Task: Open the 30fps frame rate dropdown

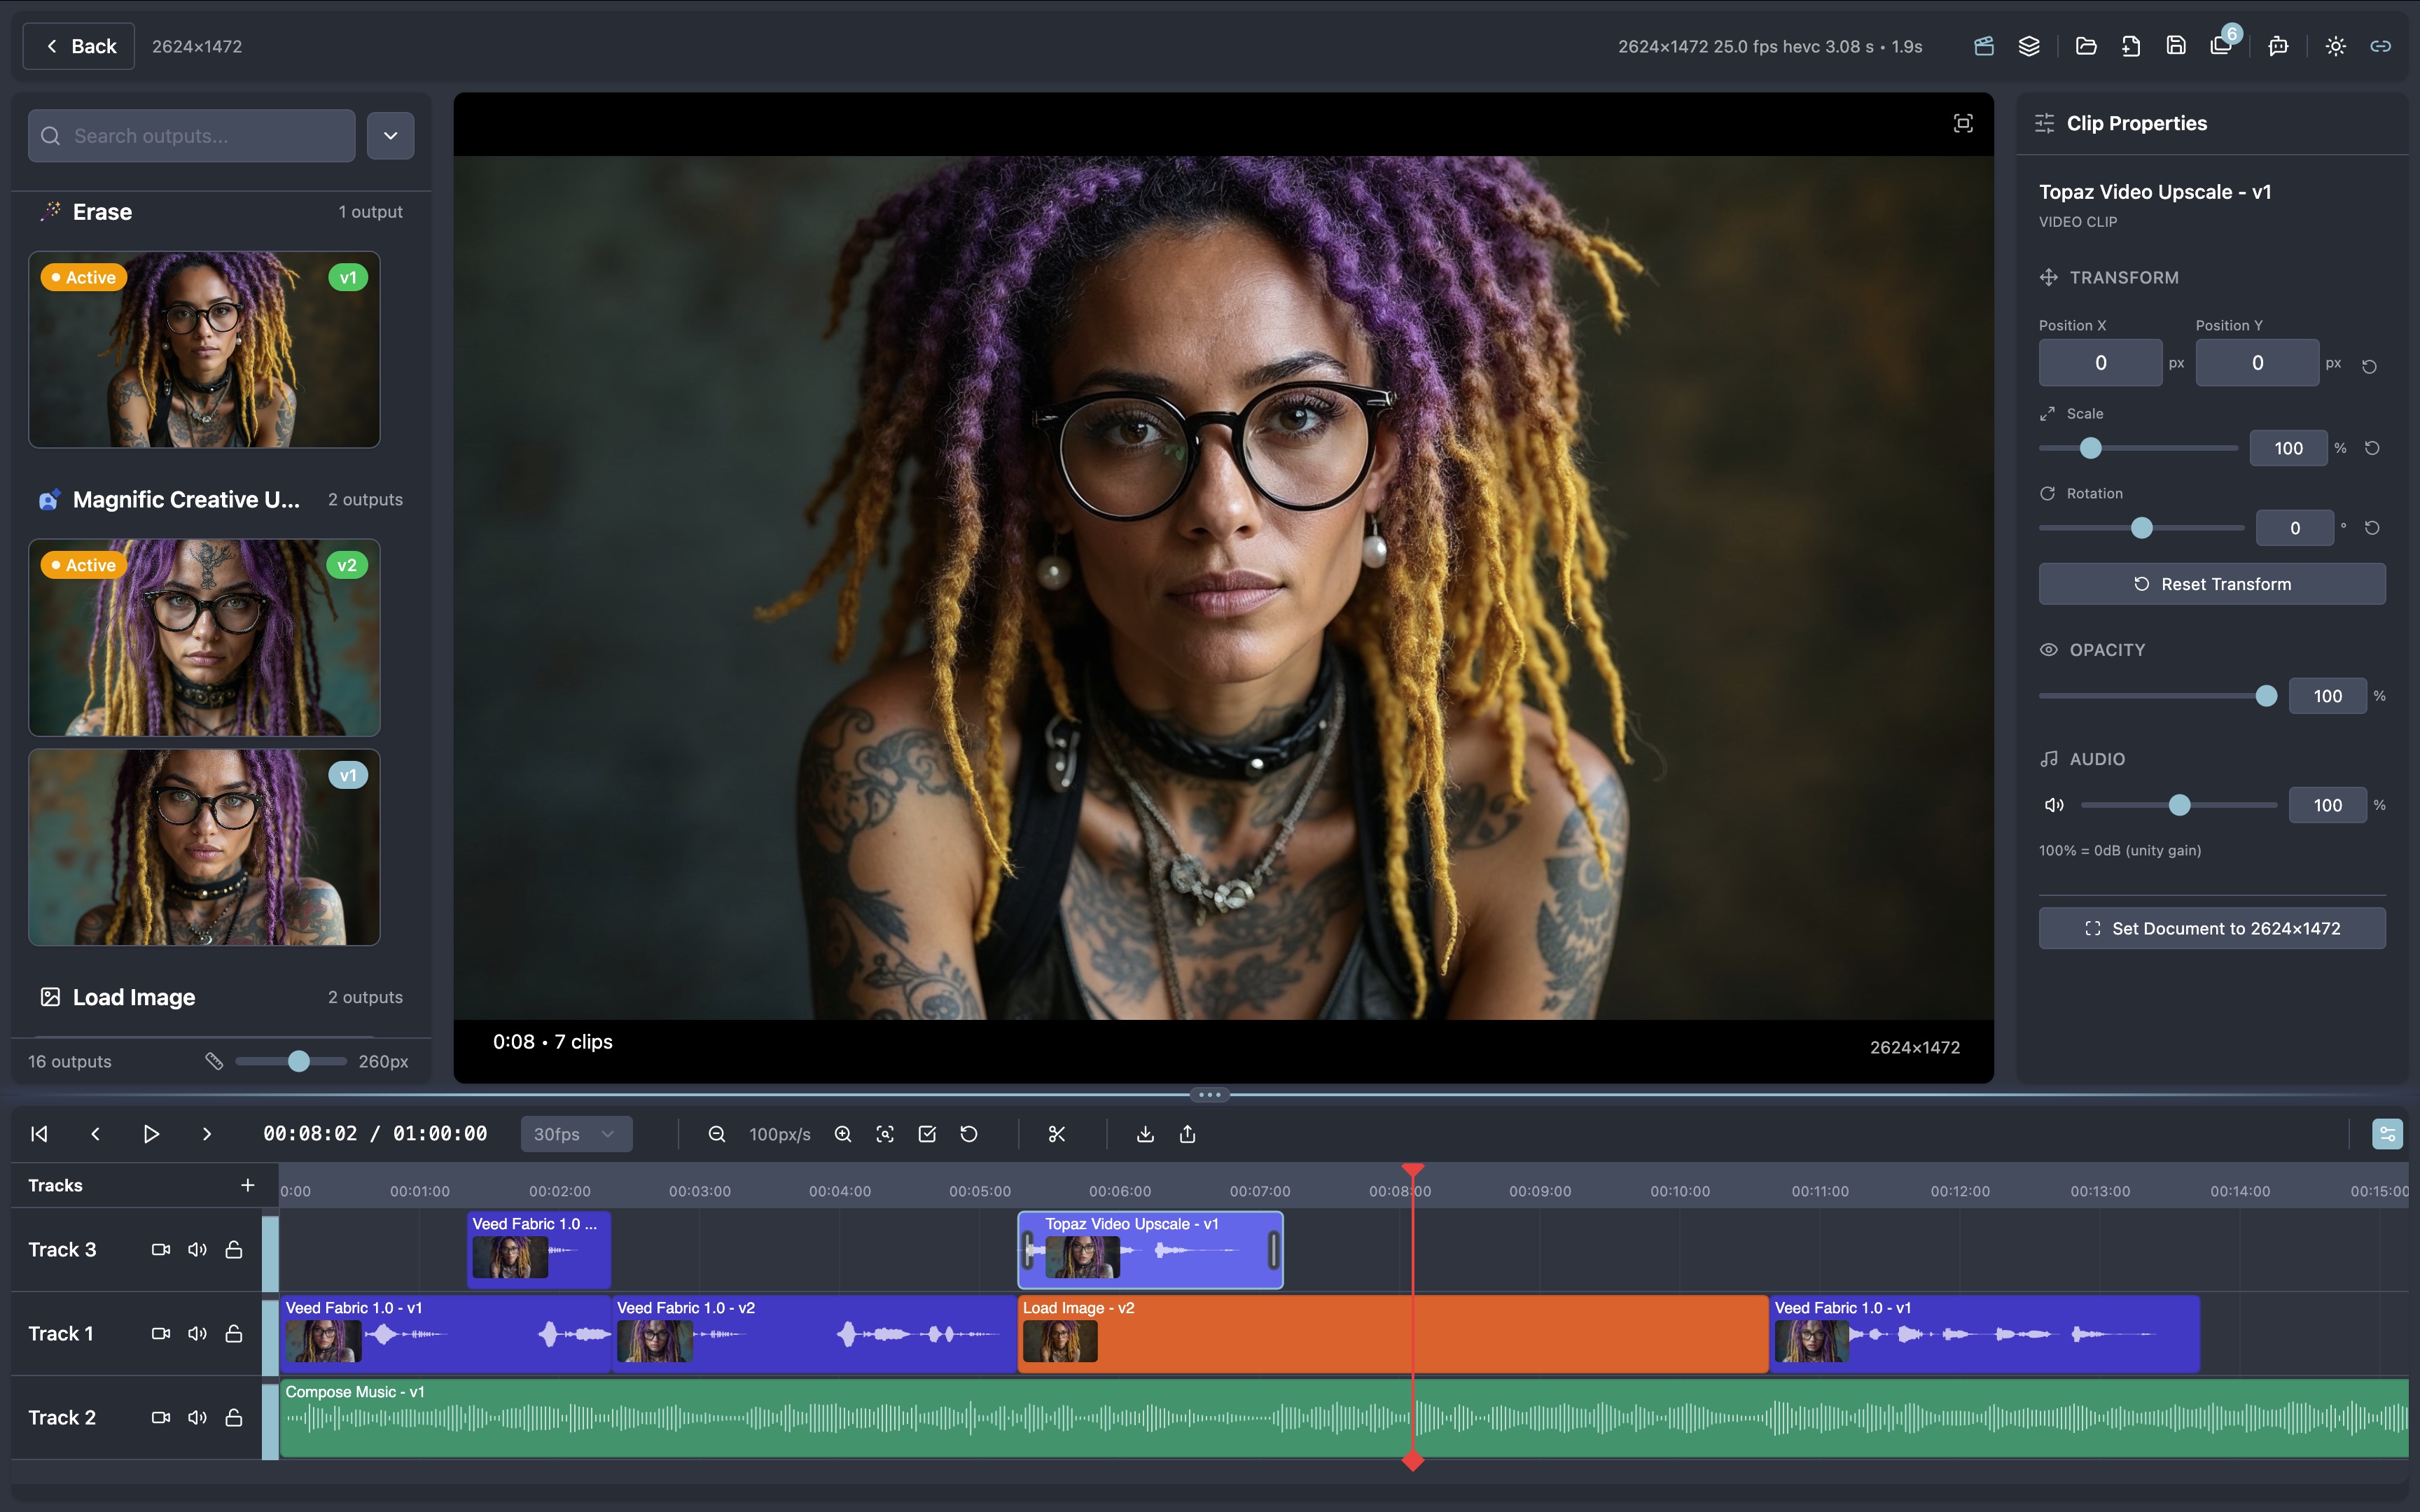Action: 576,1134
